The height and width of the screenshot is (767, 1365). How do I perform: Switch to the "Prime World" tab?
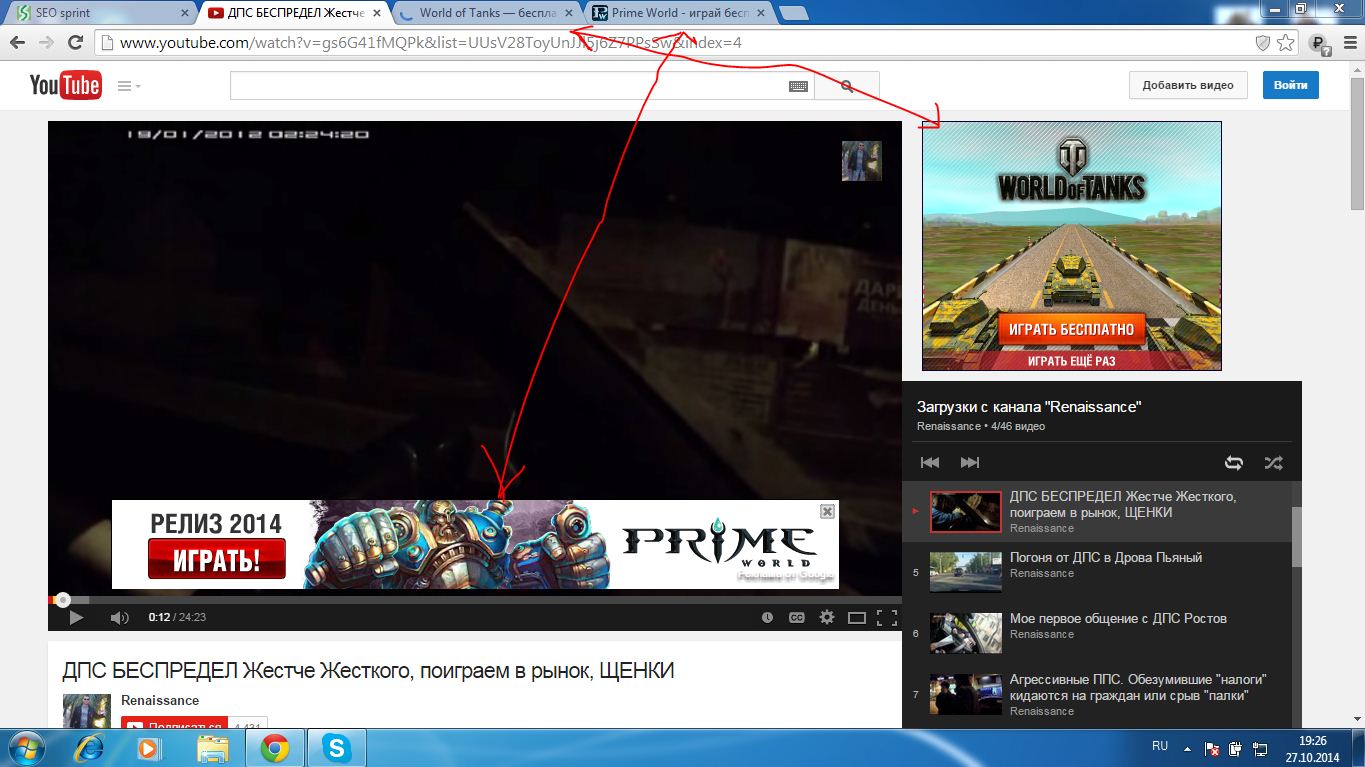(x=677, y=13)
